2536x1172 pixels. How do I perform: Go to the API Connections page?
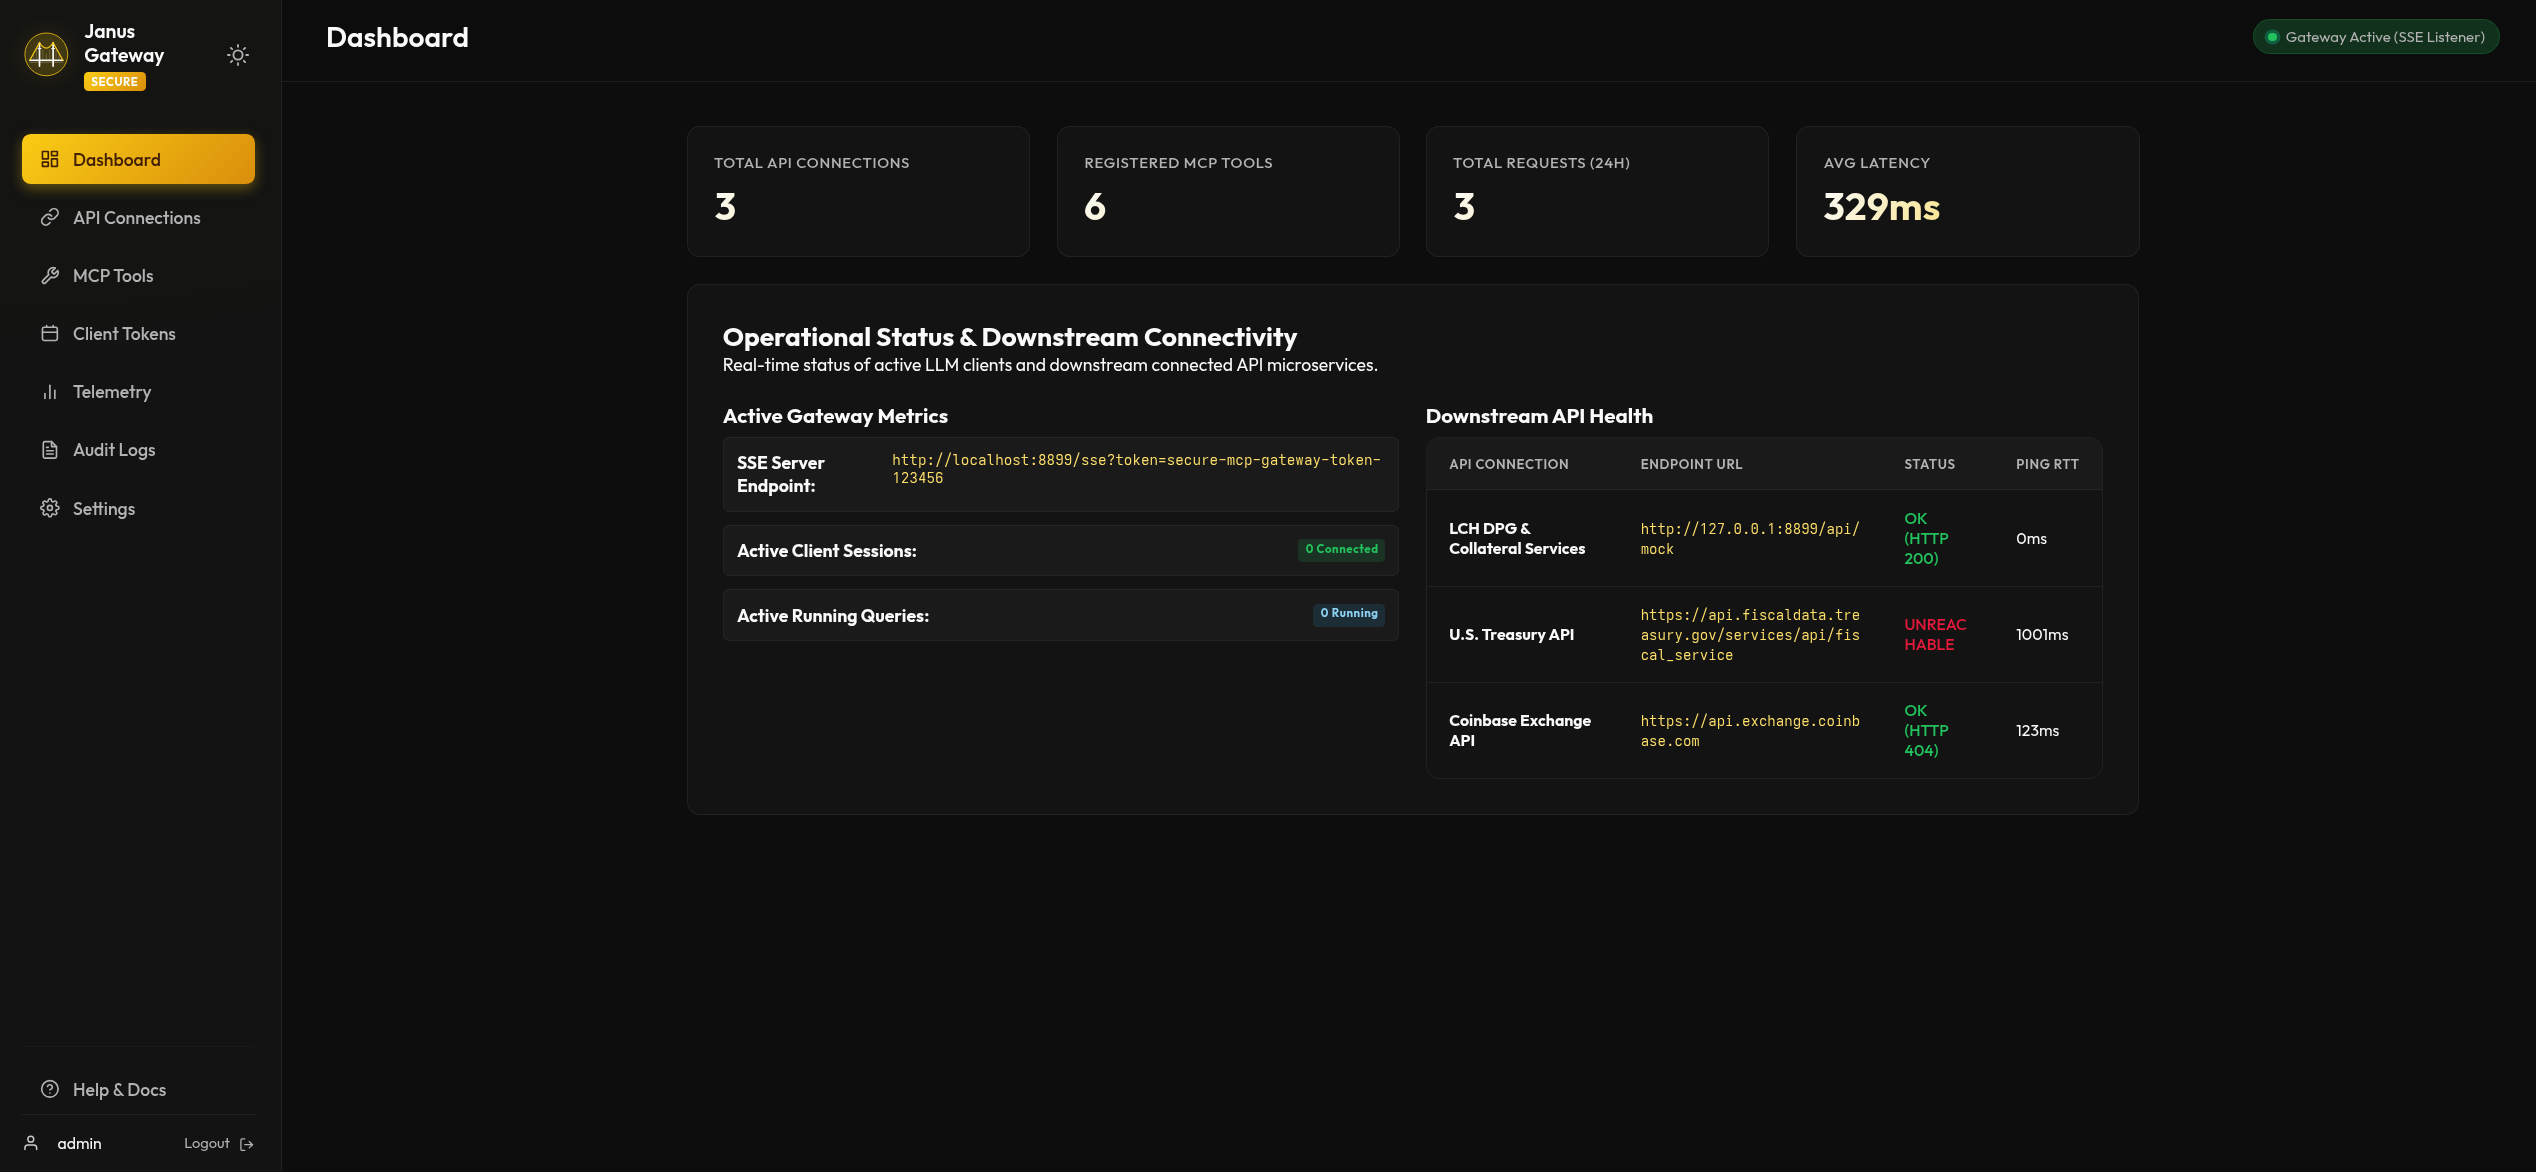tap(138, 217)
